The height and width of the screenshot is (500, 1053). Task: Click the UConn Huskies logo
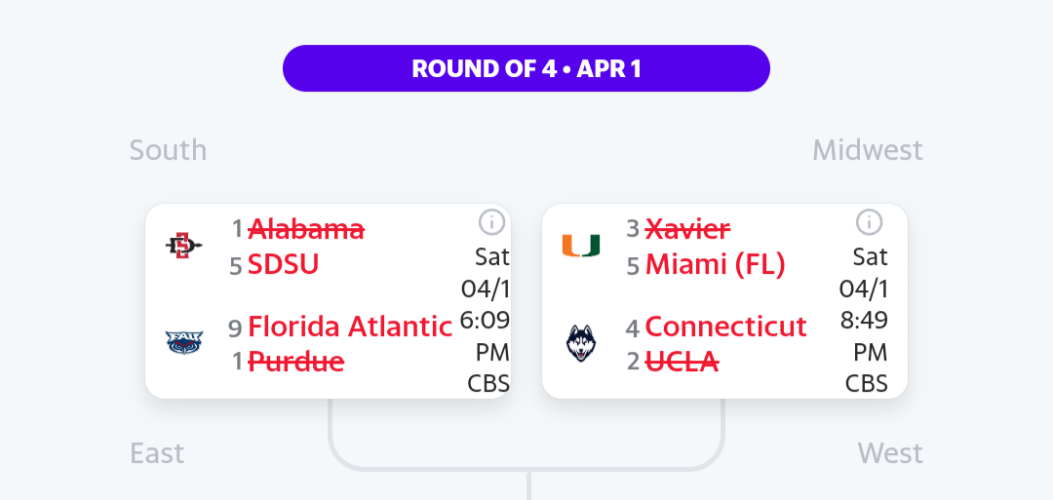point(581,343)
